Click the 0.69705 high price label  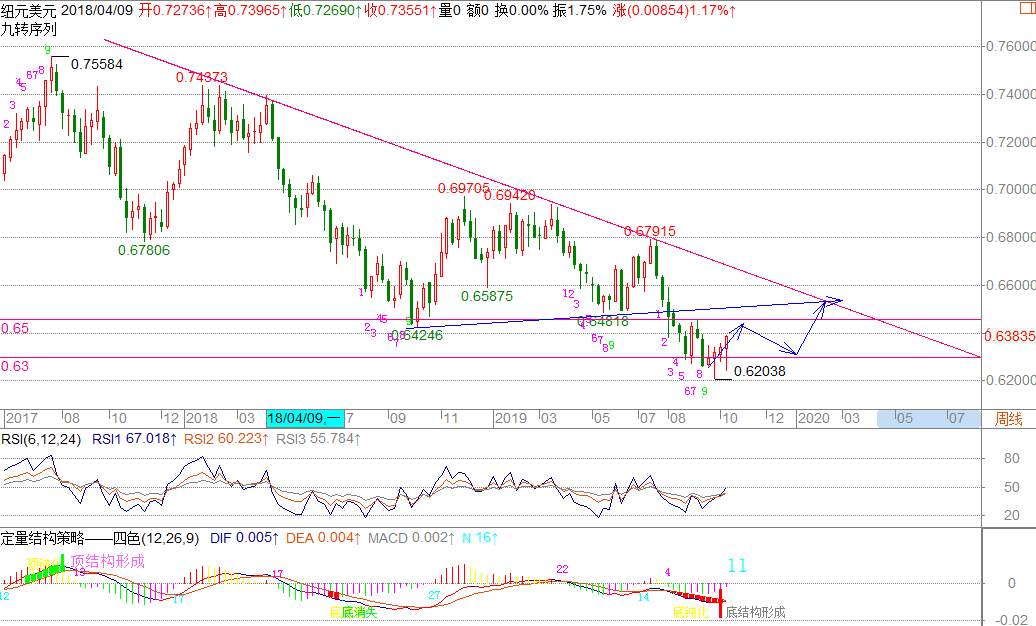(464, 189)
